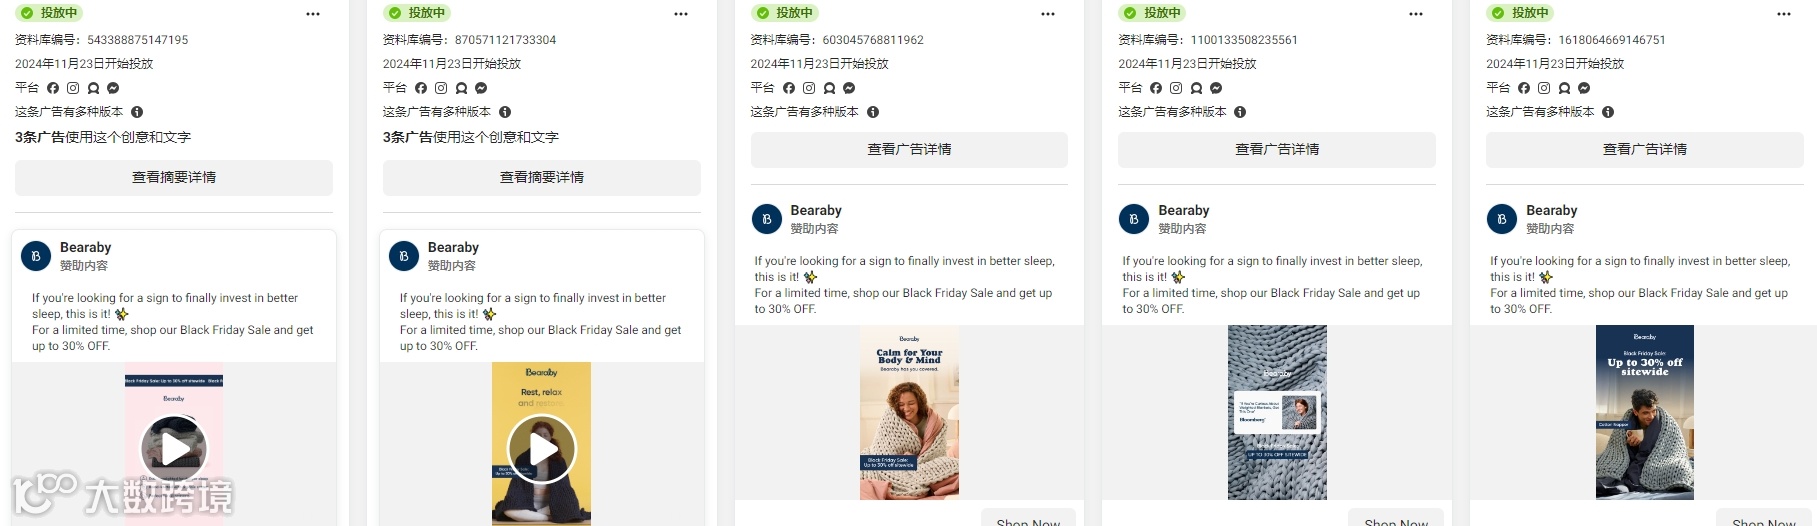The height and width of the screenshot is (526, 1817).
Task: Click info icon beside 这条广告有多种版本 in first card
Action: (137, 112)
